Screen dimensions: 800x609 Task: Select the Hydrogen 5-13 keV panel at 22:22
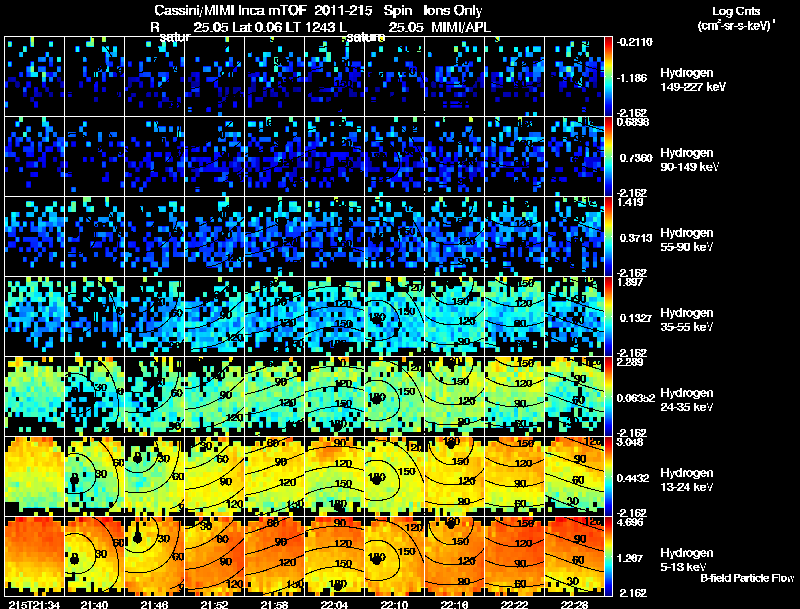pyautogui.click(x=515, y=557)
